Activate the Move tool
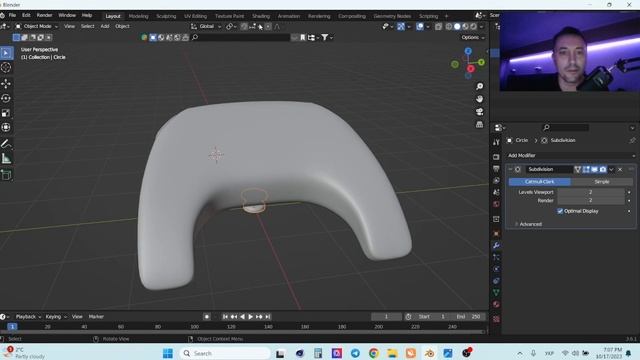640x360 pixels. pyautogui.click(x=6, y=84)
